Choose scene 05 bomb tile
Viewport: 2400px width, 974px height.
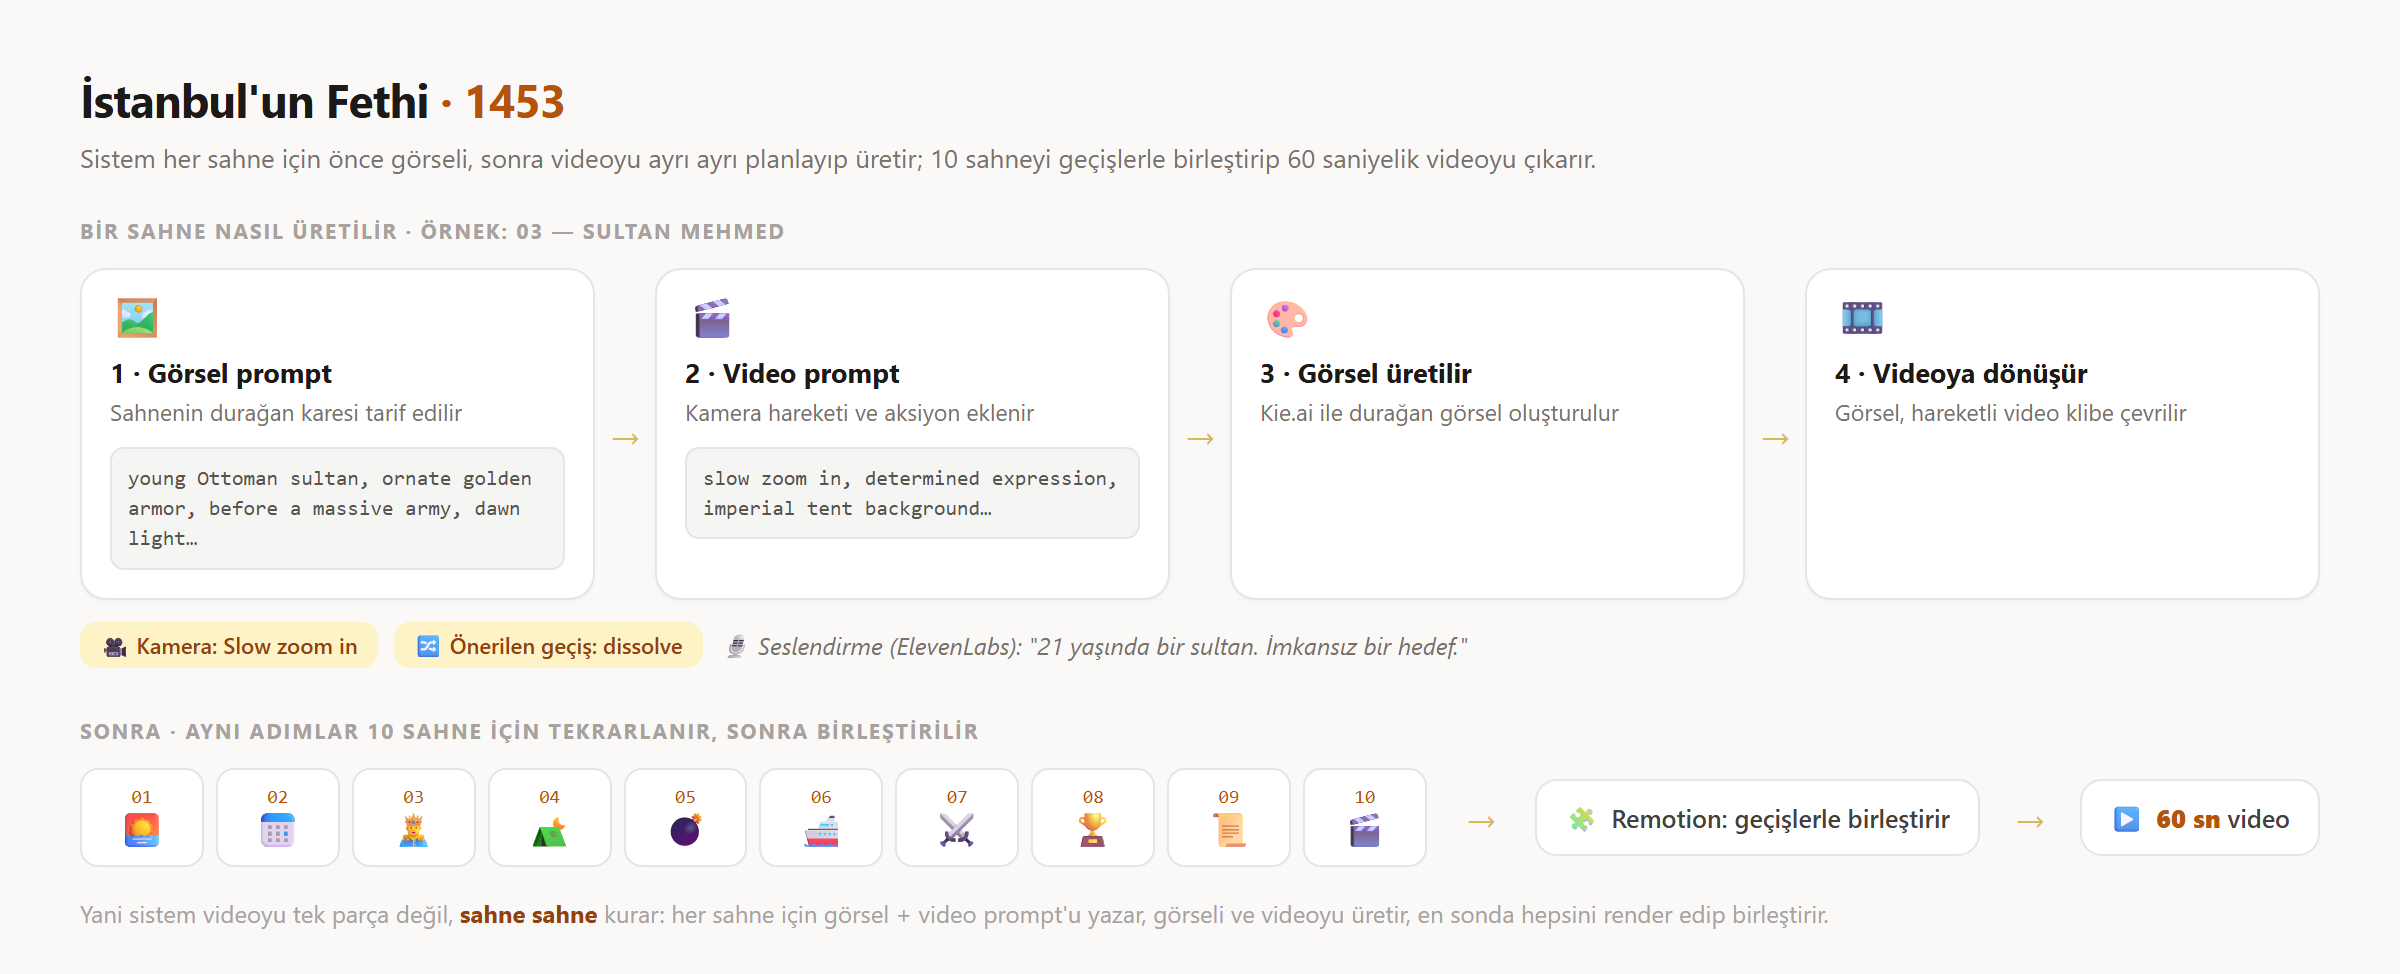[x=685, y=817]
